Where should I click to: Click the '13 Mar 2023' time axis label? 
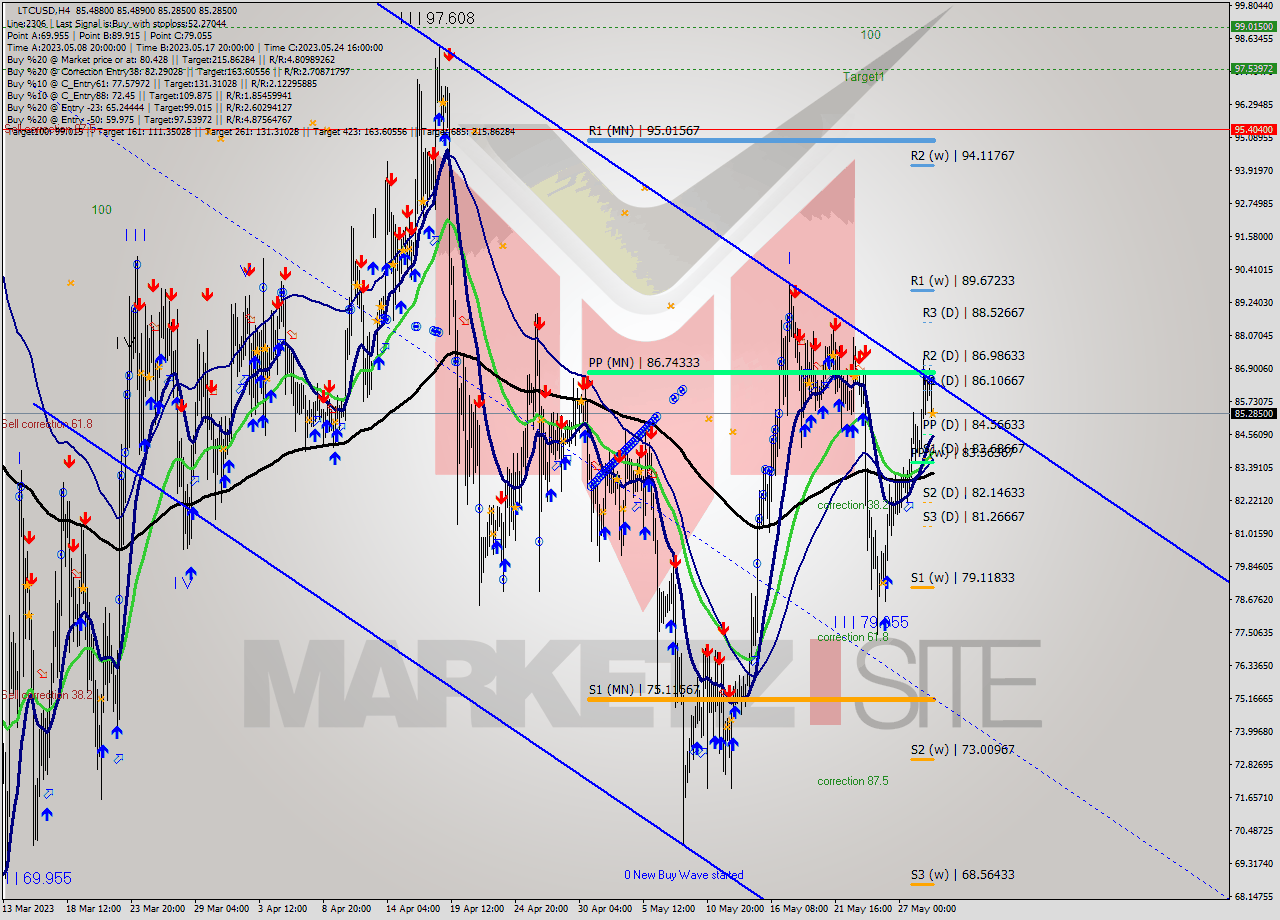(30, 909)
